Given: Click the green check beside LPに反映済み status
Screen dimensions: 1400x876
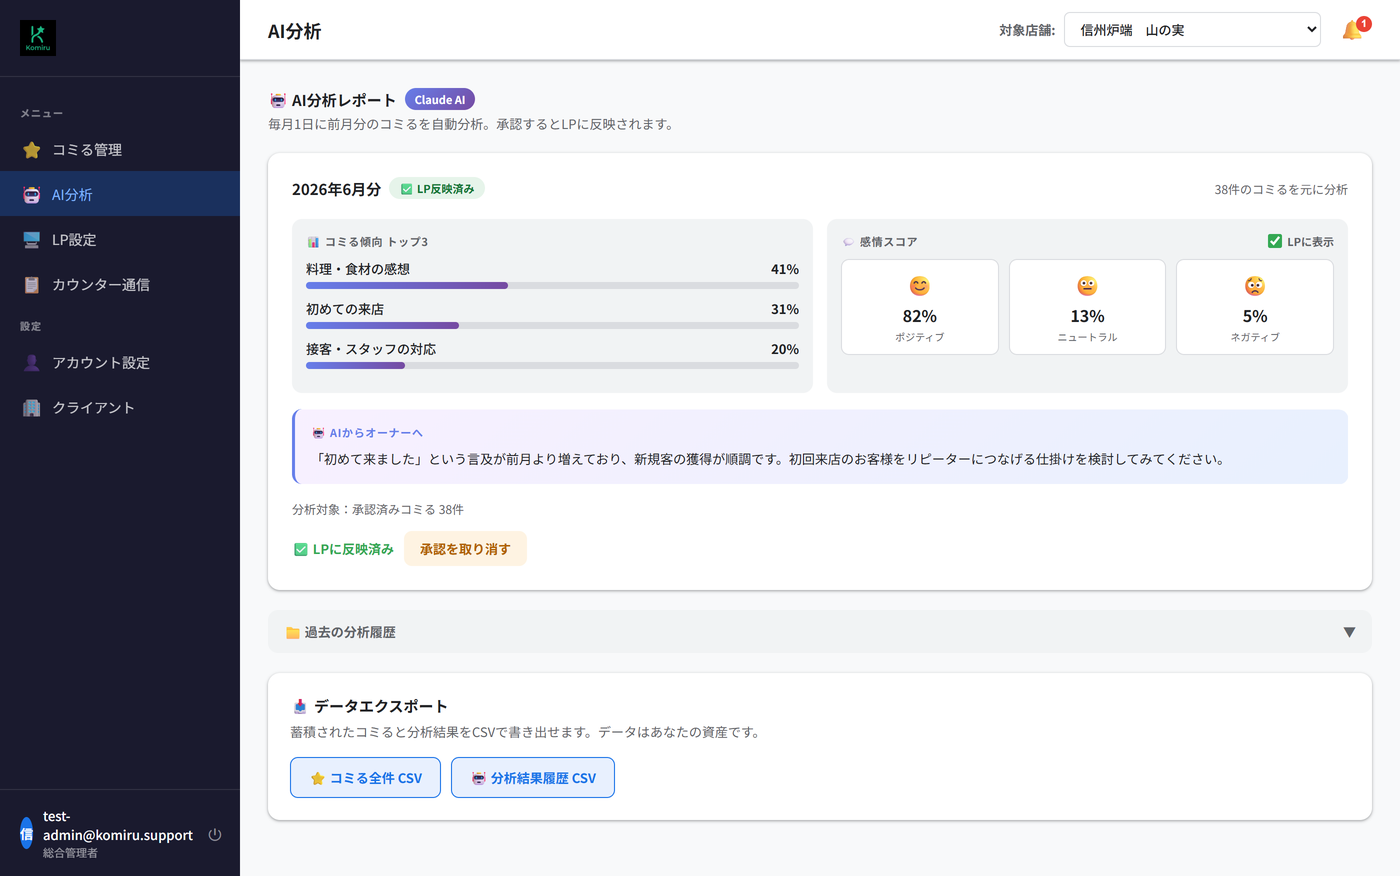Looking at the screenshot, I should tap(300, 549).
